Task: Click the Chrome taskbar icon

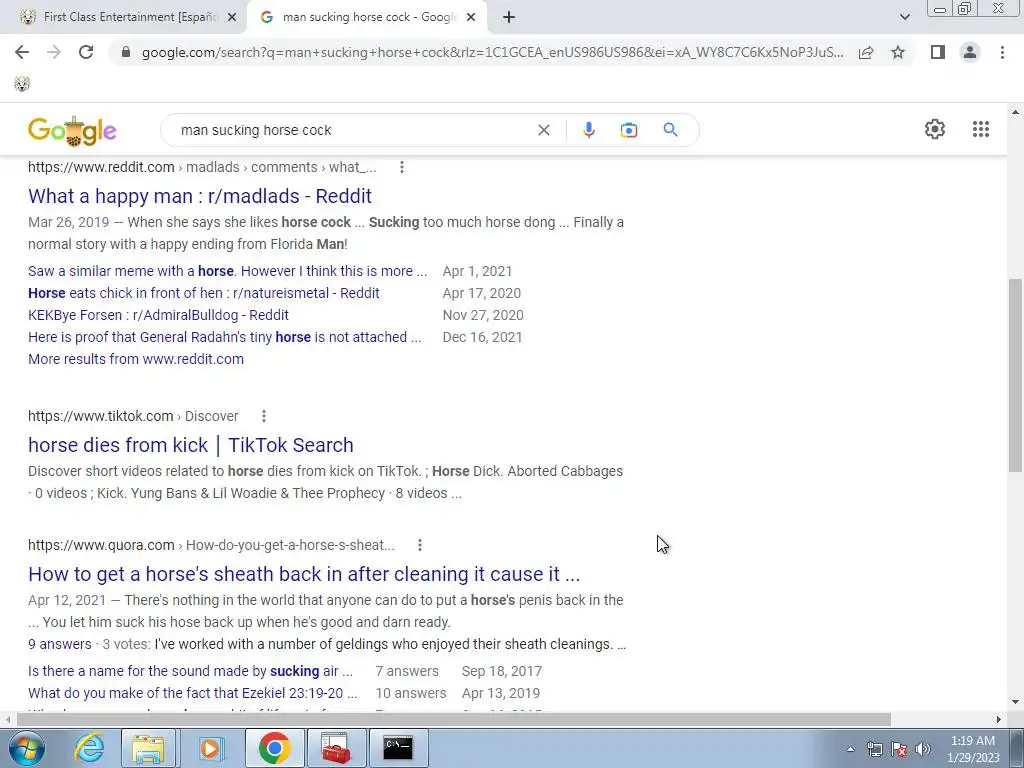Action: (x=274, y=748)
